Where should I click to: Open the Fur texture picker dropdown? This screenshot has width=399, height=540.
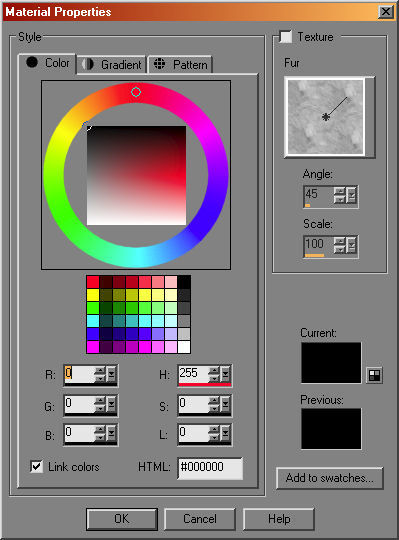(x=370, y=117)
